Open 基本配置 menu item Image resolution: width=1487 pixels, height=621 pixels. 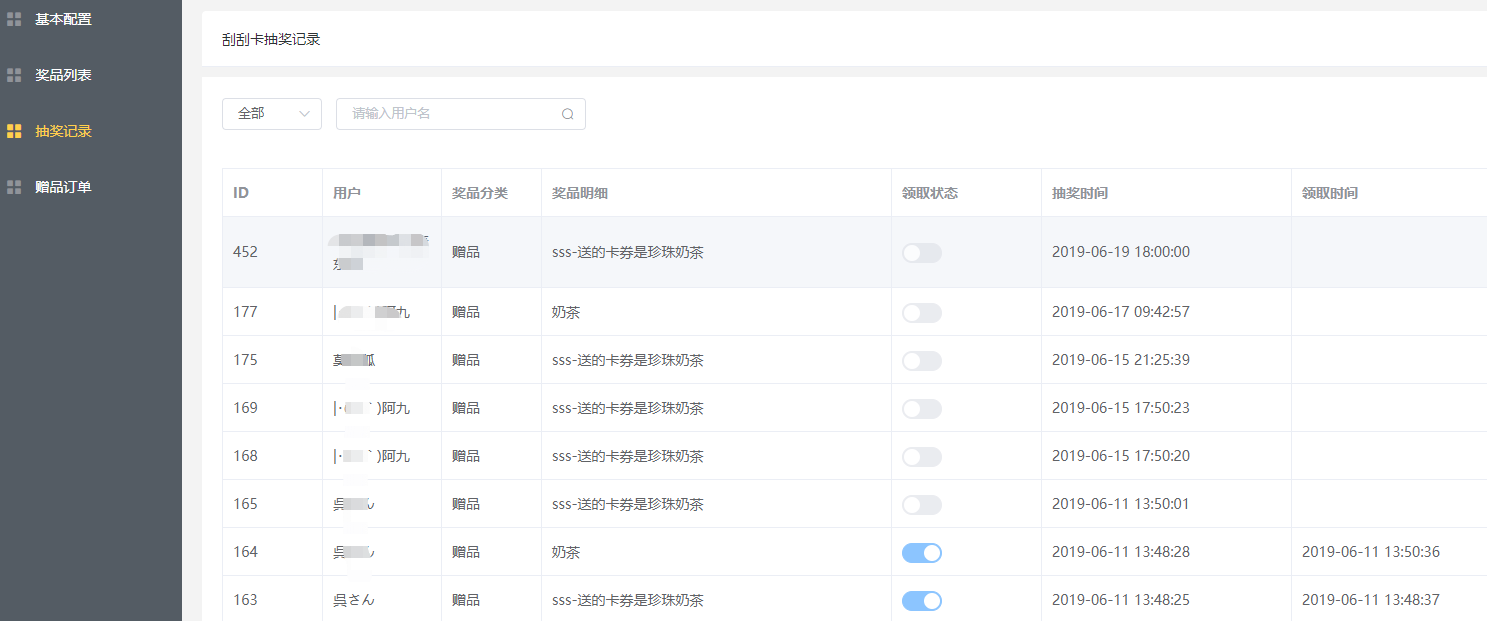pyautogui.click(x=63, y=19)
